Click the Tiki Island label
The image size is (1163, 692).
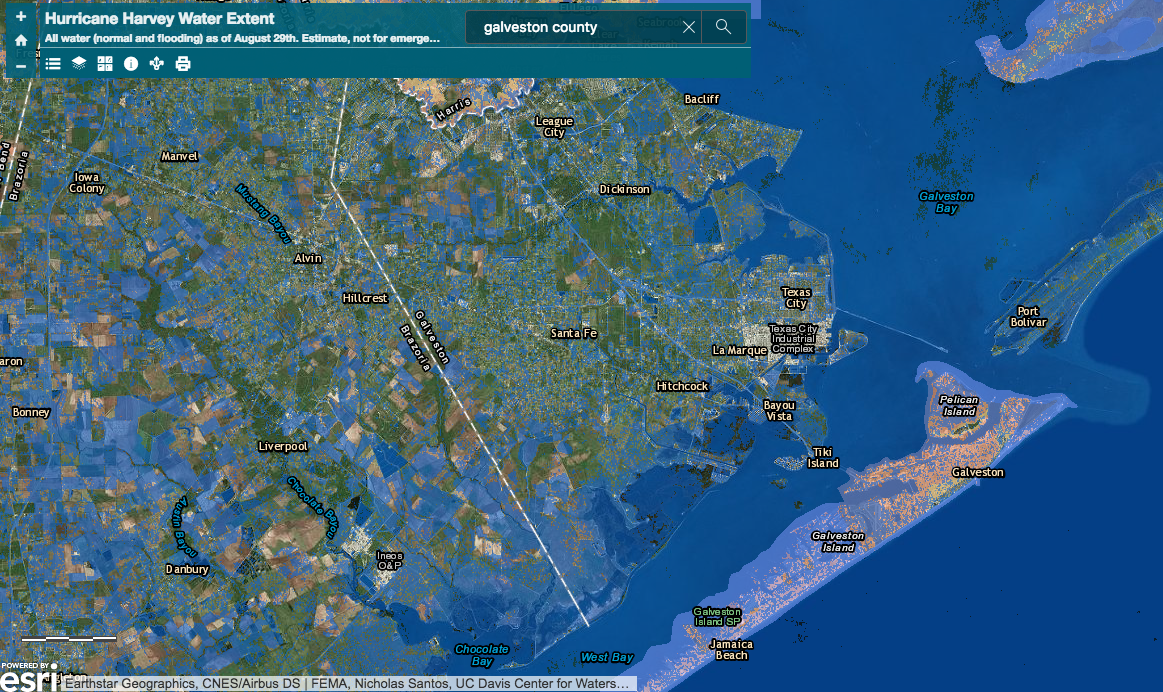point(823,458)
